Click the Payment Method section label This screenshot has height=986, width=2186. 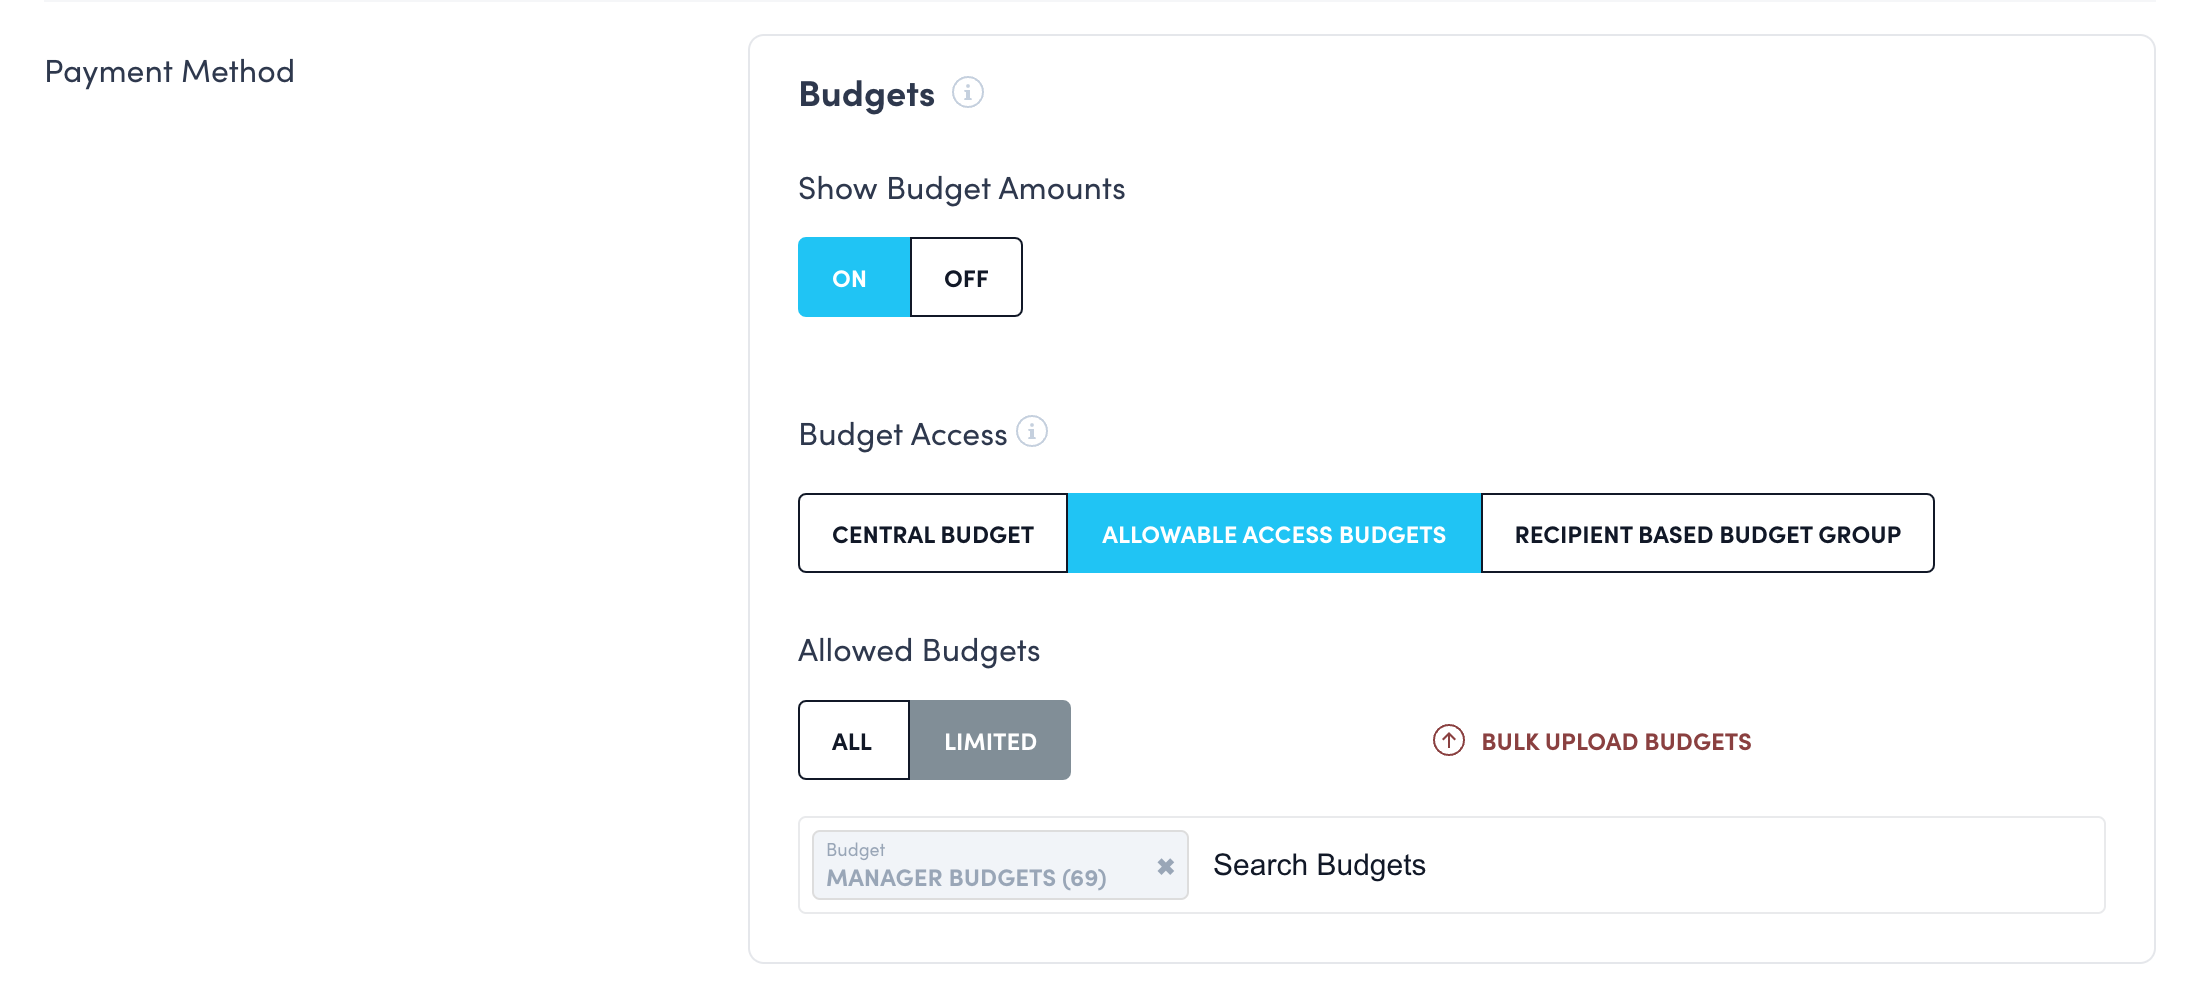[169, 72]
